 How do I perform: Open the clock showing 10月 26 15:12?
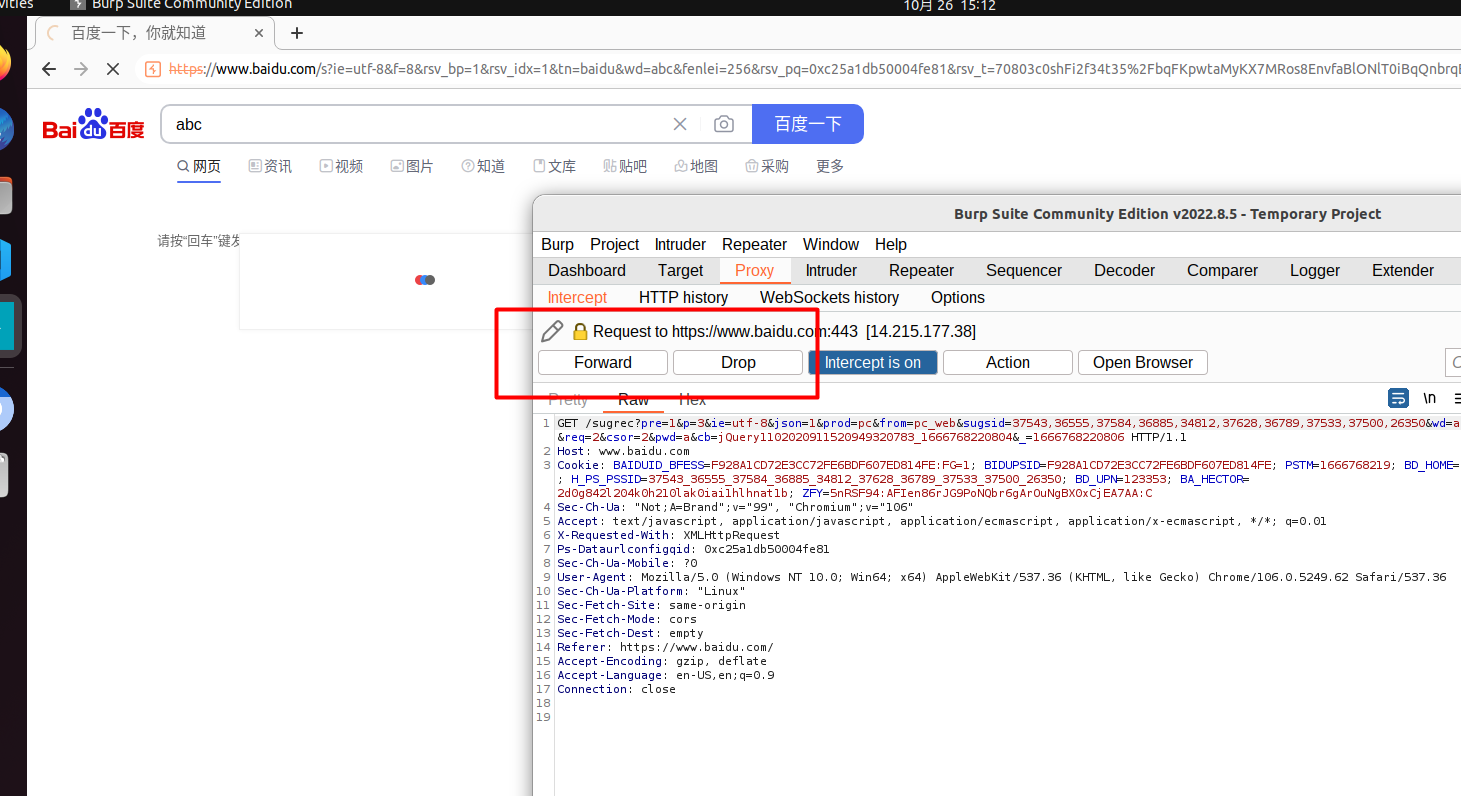(x=949, y=5)
